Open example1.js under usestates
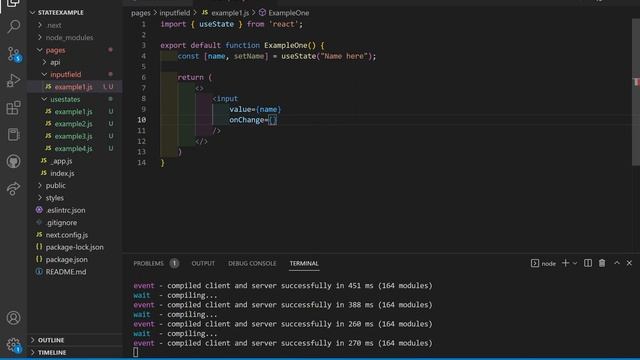Viewport: 640px width, 360px height. coord(75,111)
